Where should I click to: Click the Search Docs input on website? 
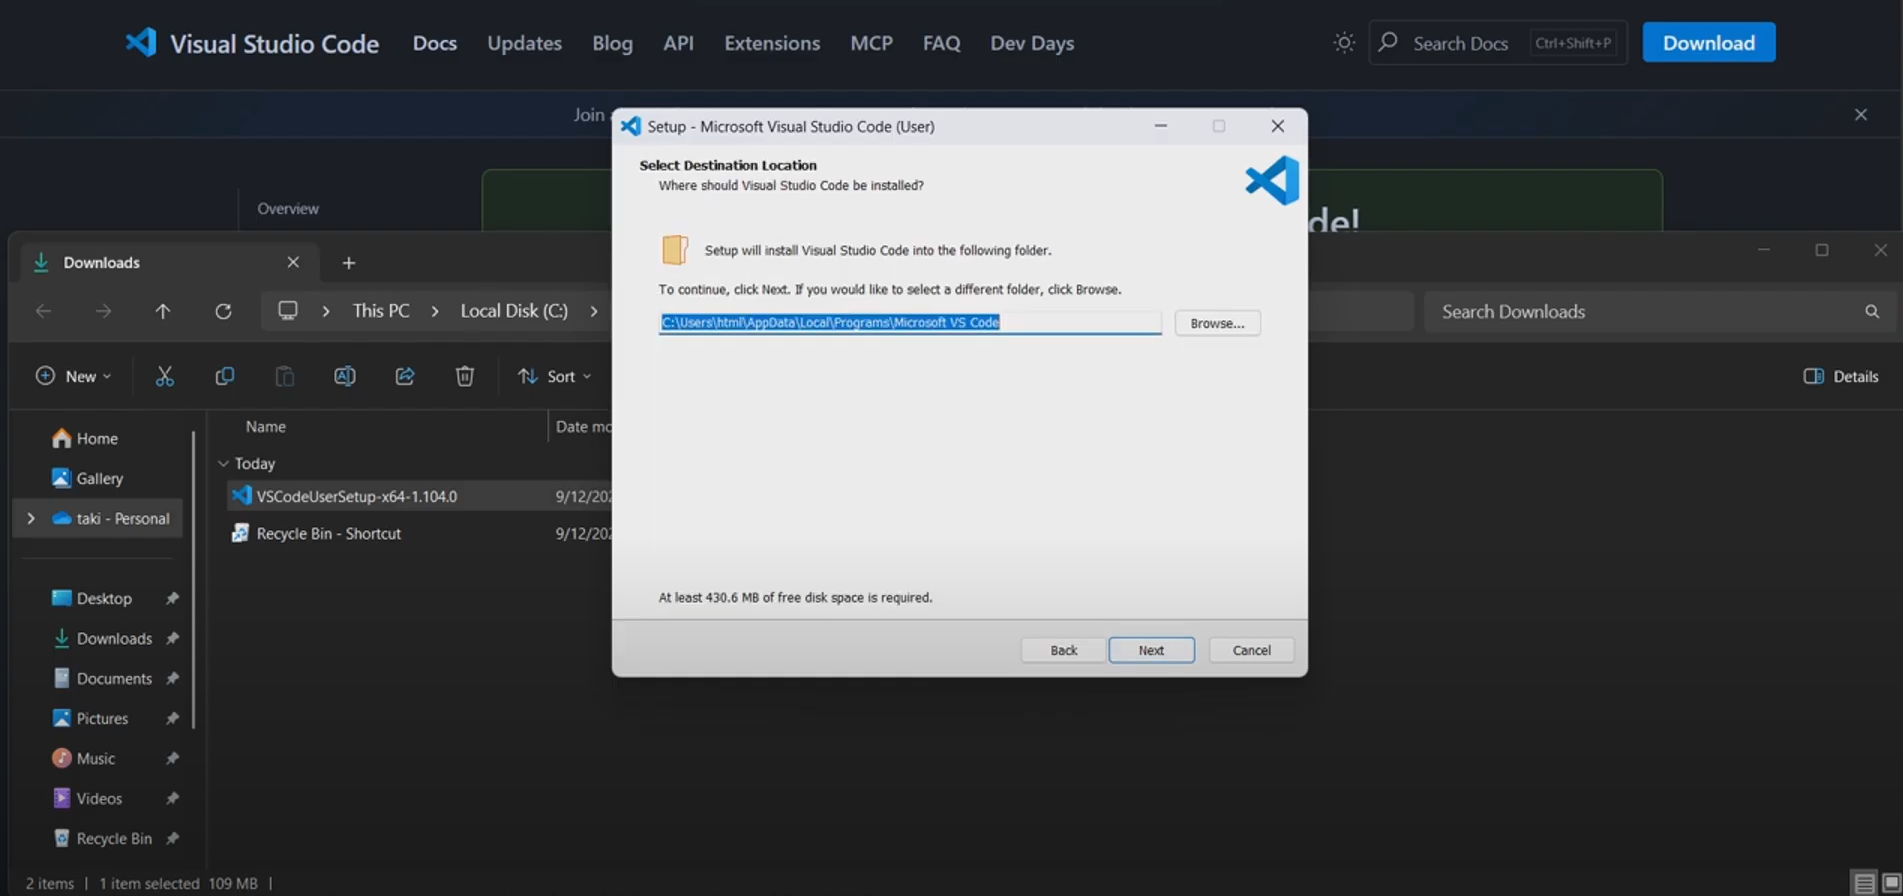point(1498,43)
